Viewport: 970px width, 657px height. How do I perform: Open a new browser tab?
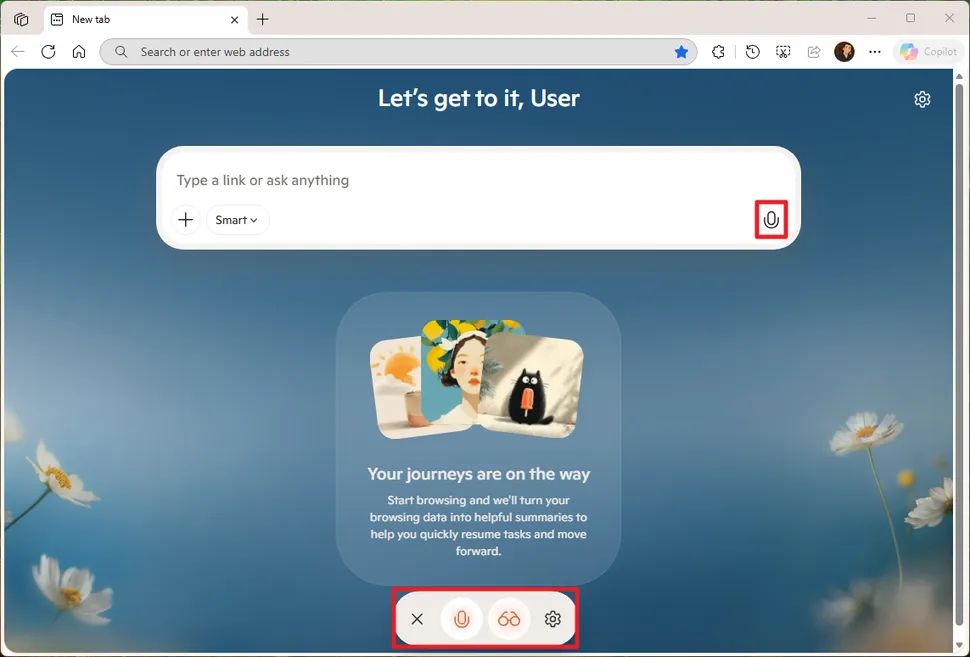pos(262,18)
